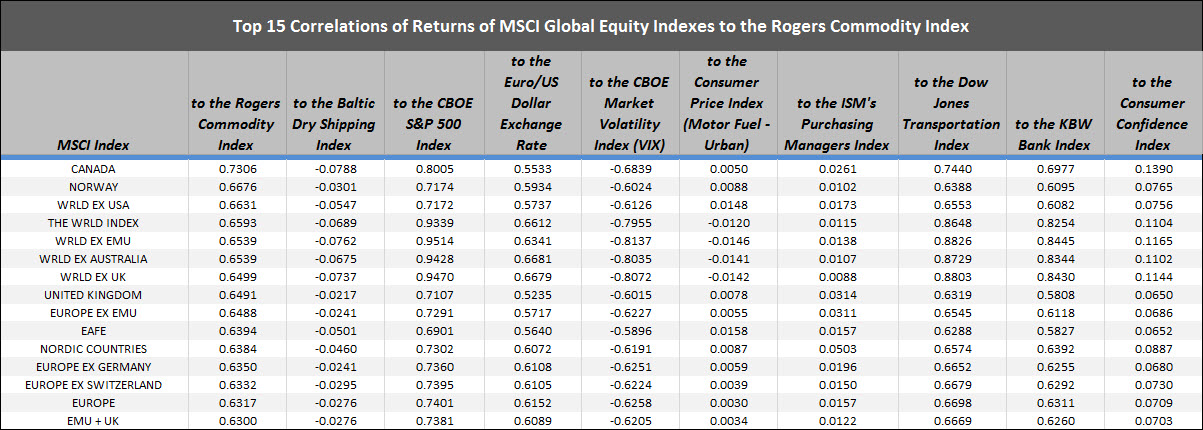1203x430 pixels.
Task: Select the 'to the CBOE S&P 500 Index' header
Action: (433, 124)
